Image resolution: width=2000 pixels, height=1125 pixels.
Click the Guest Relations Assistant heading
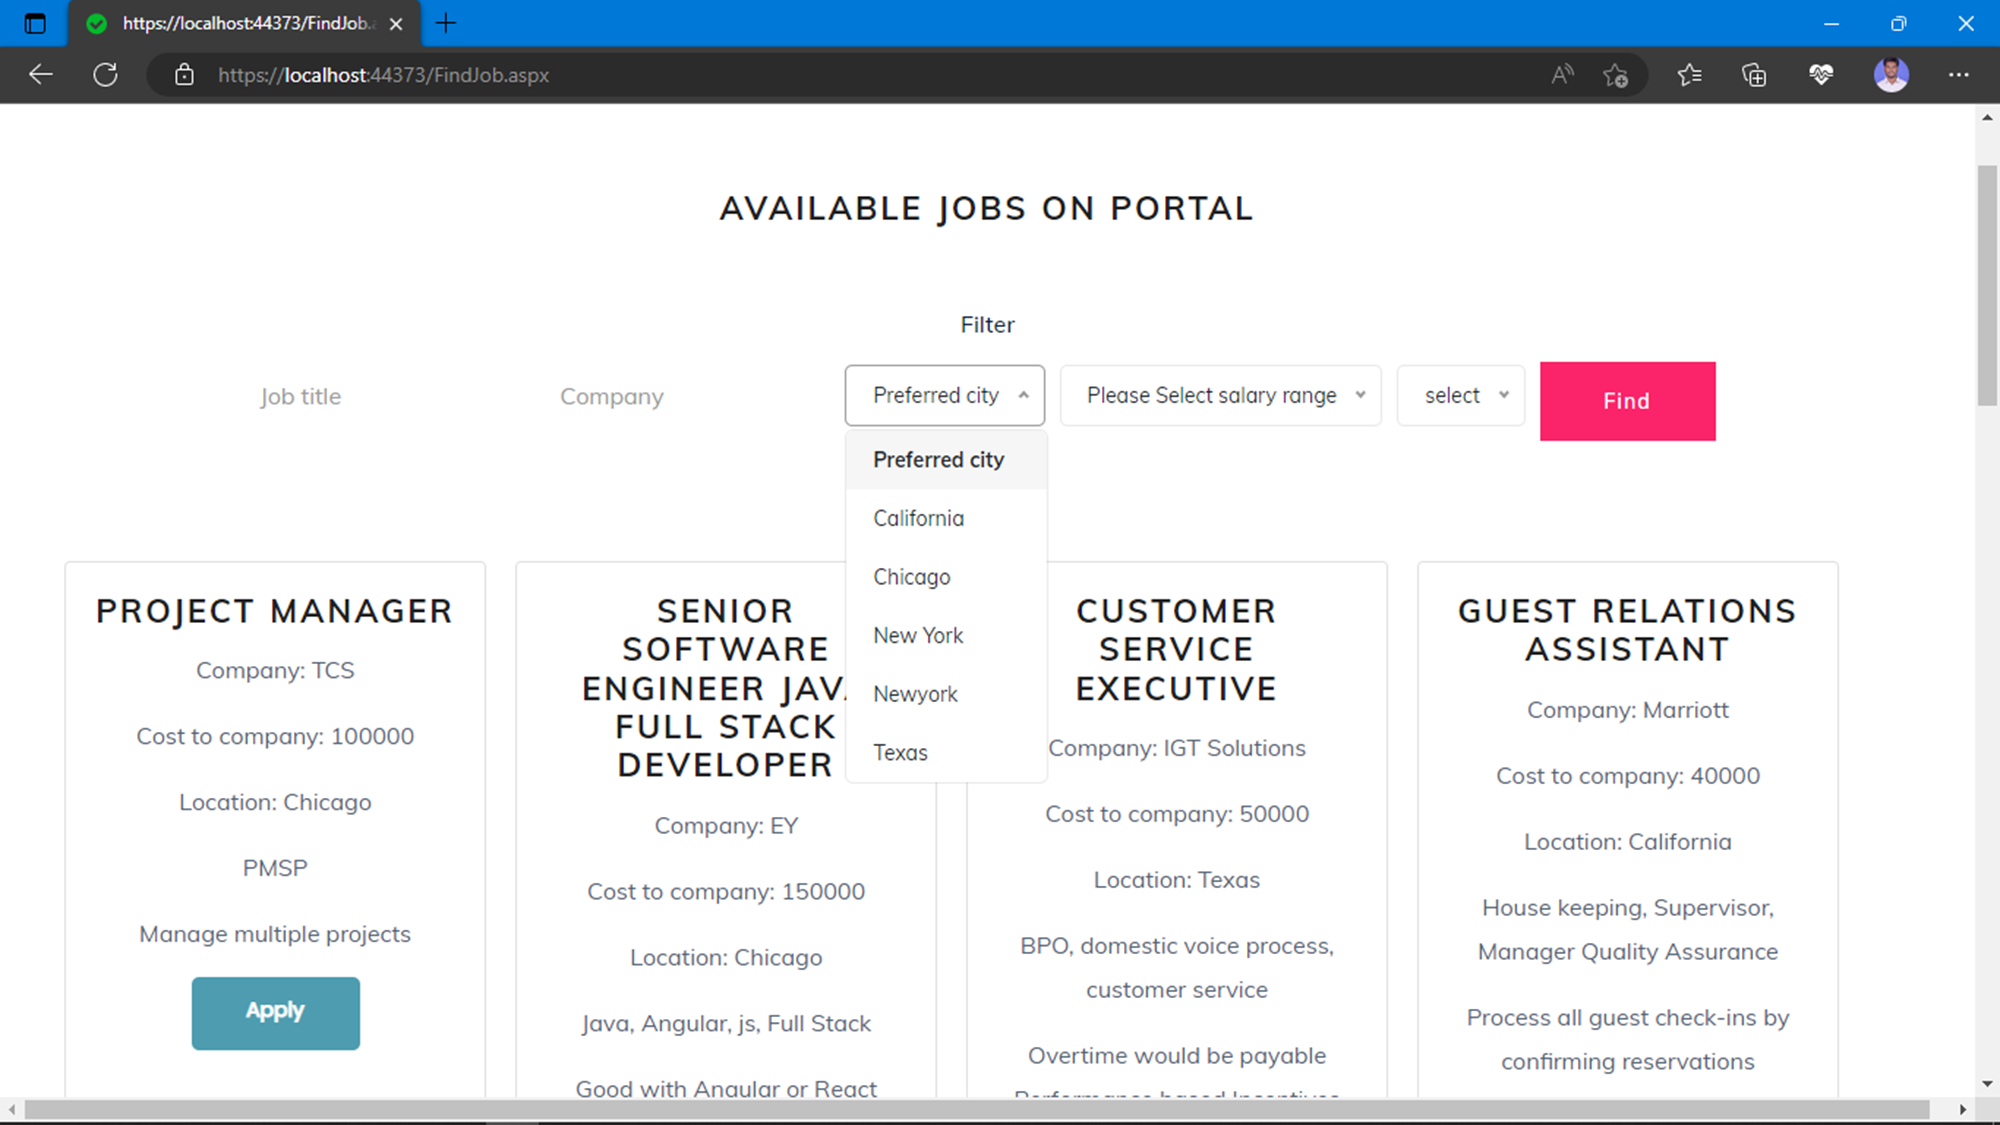(1627, 630)
